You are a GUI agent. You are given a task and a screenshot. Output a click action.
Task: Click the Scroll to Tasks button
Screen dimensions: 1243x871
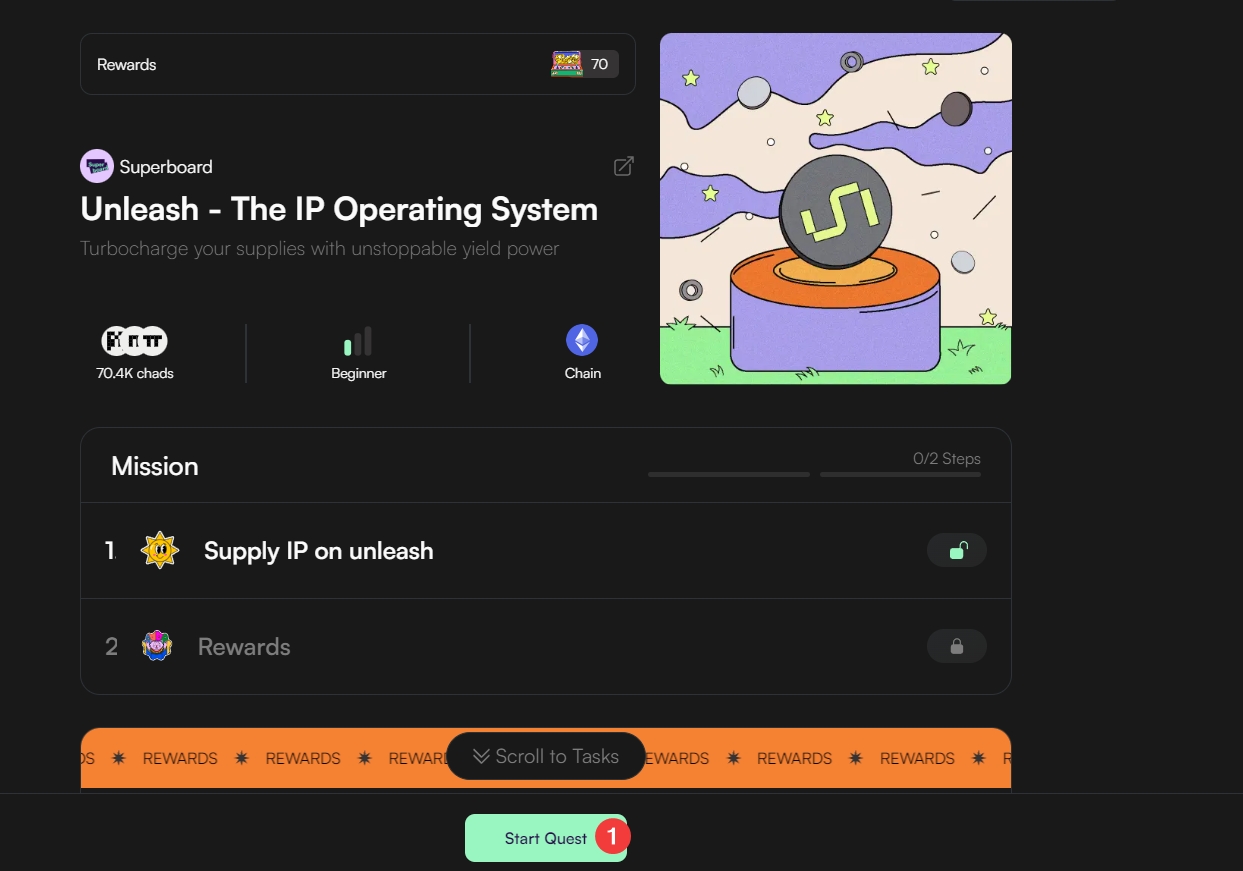tap(546, 756)
